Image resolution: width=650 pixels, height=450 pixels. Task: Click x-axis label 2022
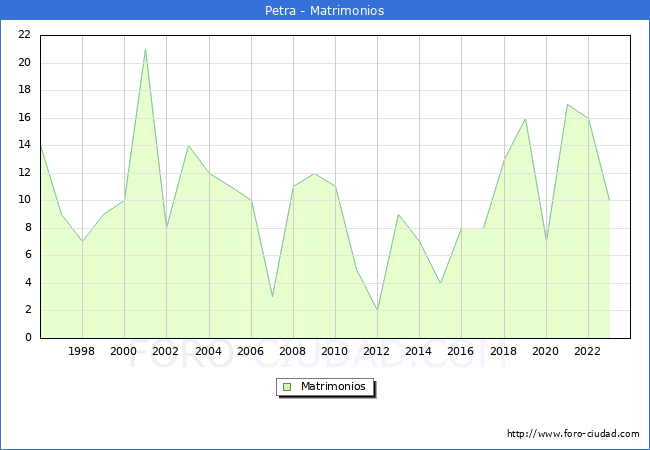tap(587, 351)
